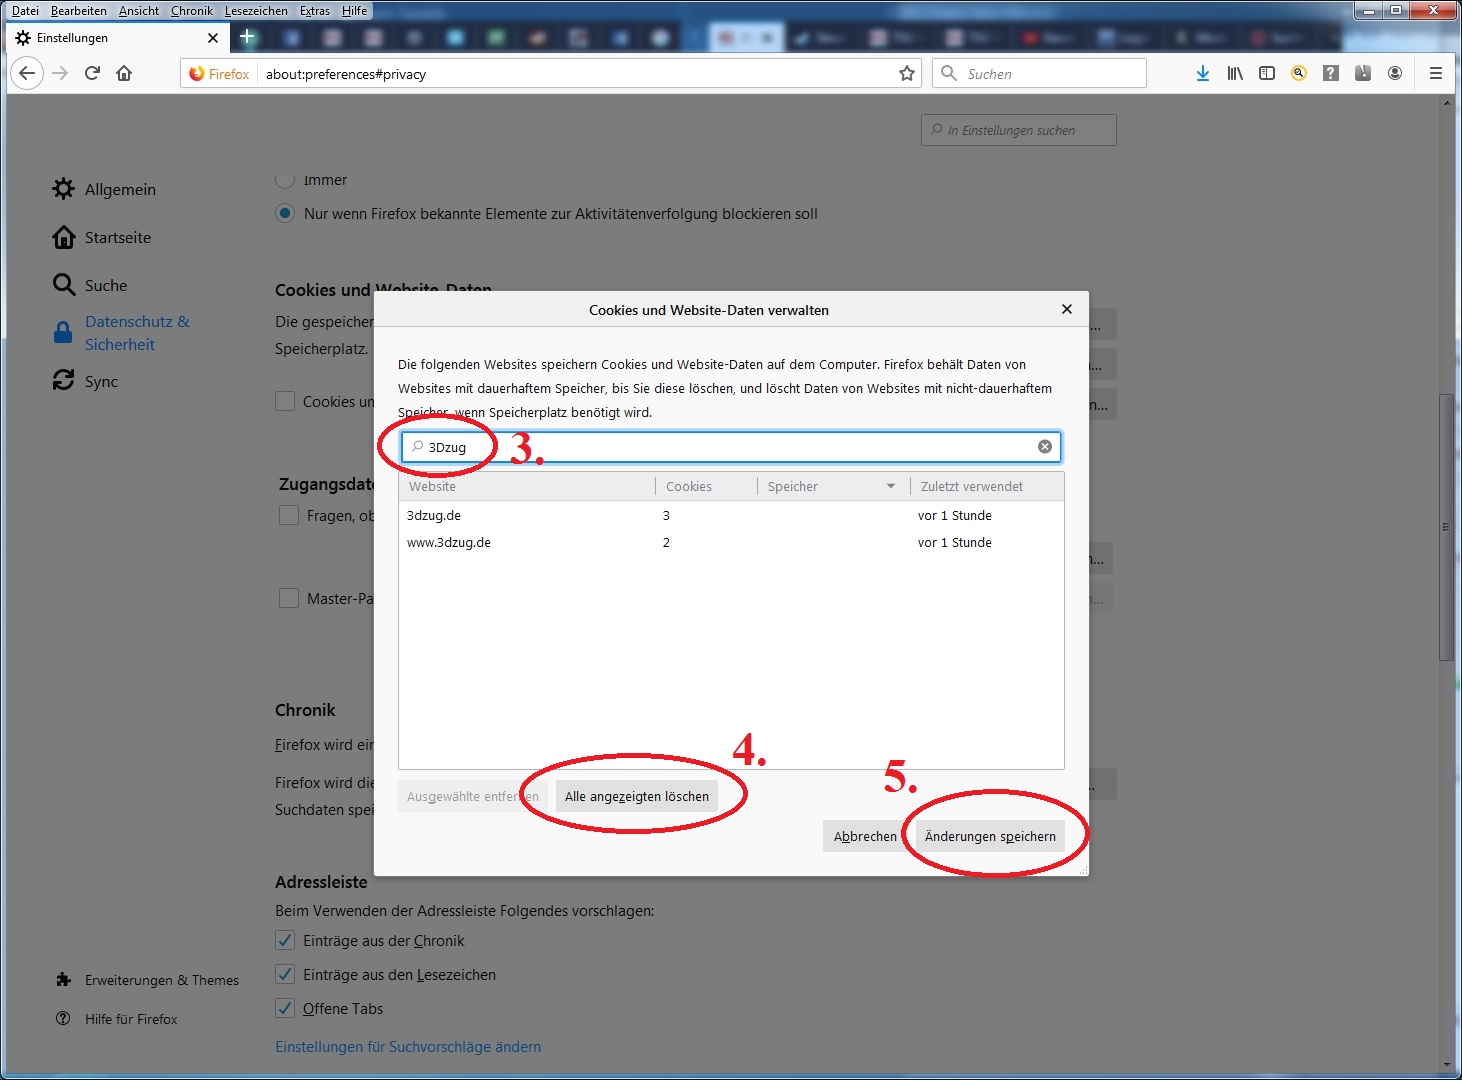1462x1080 pixels.
Task: Open the Firefox home page button
Action: (x=124, y=73)
